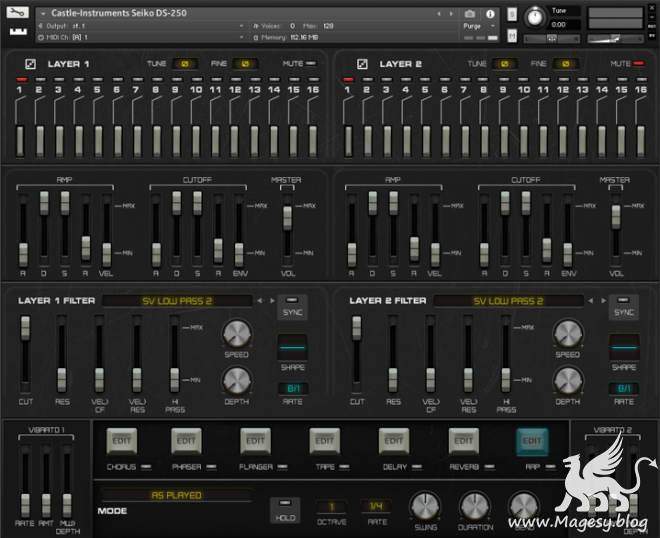660x538 pixels.
Task: Open the instrument info icon
Action: point(490,14)
